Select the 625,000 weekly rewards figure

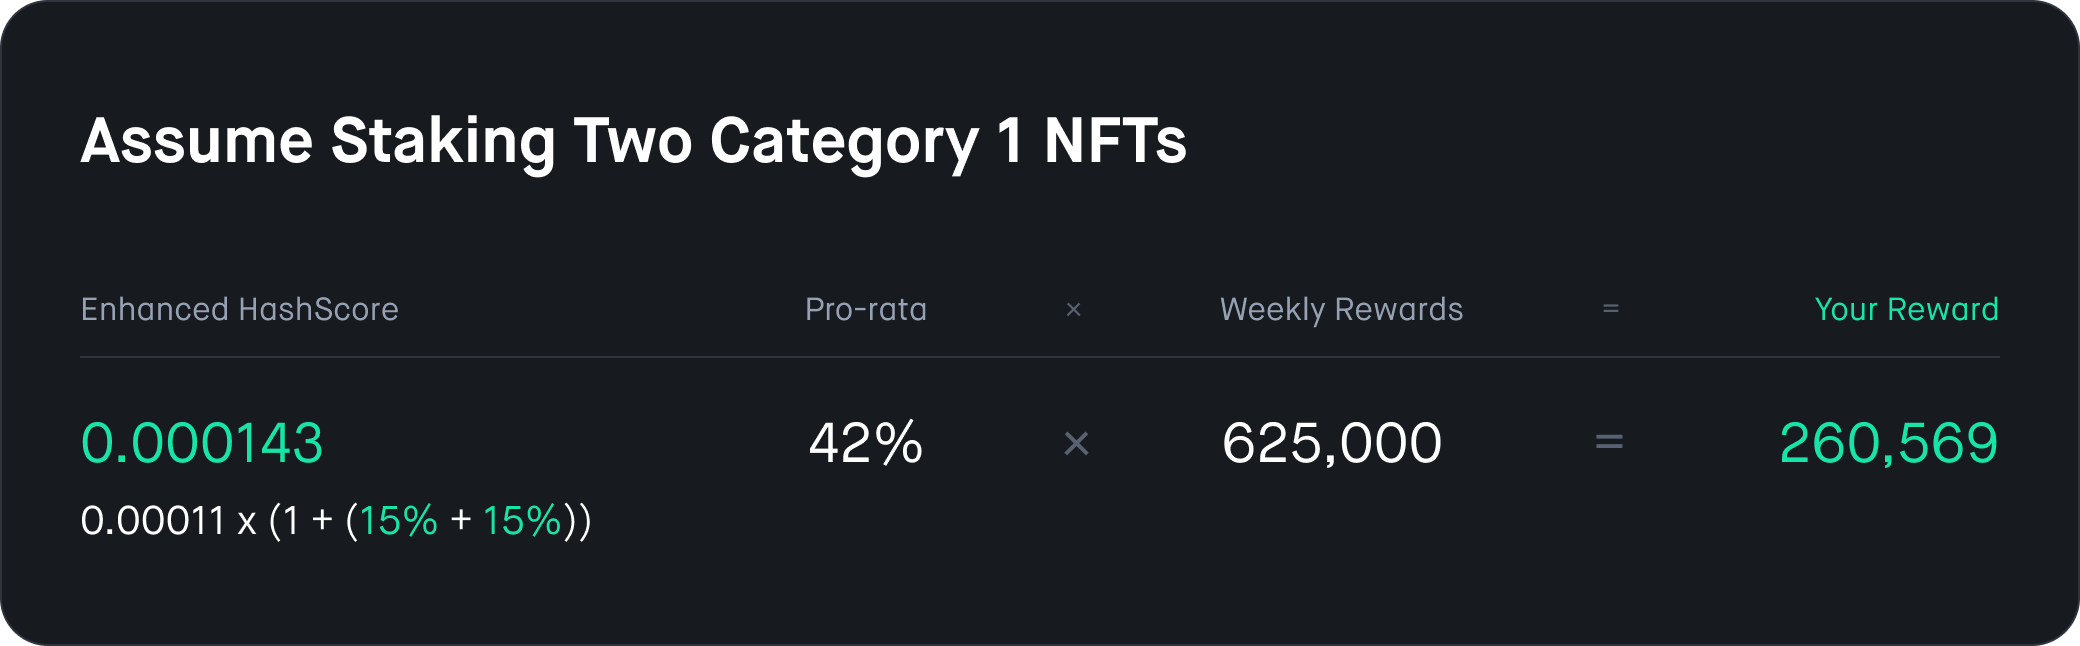click(1332, 443)
